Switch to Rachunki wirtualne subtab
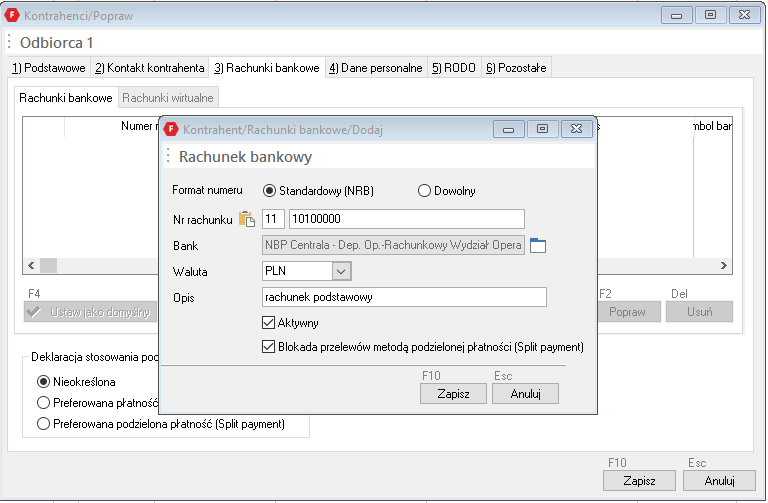 click(x=168, y=98)
